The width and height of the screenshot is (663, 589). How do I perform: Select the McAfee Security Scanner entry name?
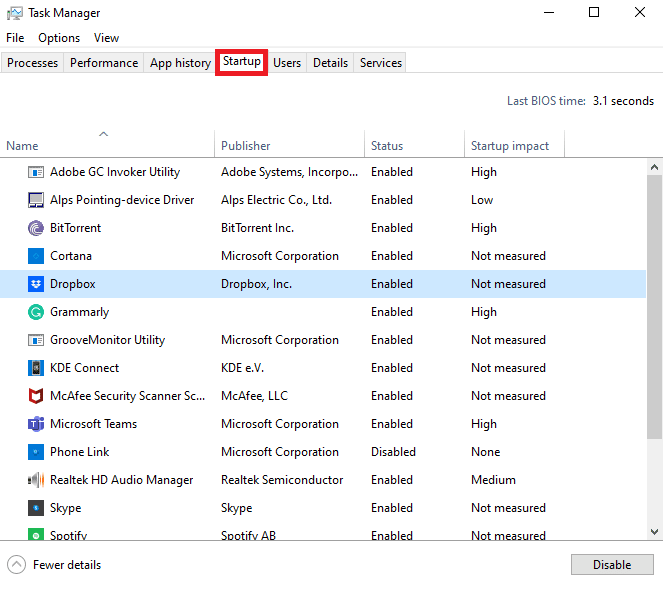[x=127, y=396]
